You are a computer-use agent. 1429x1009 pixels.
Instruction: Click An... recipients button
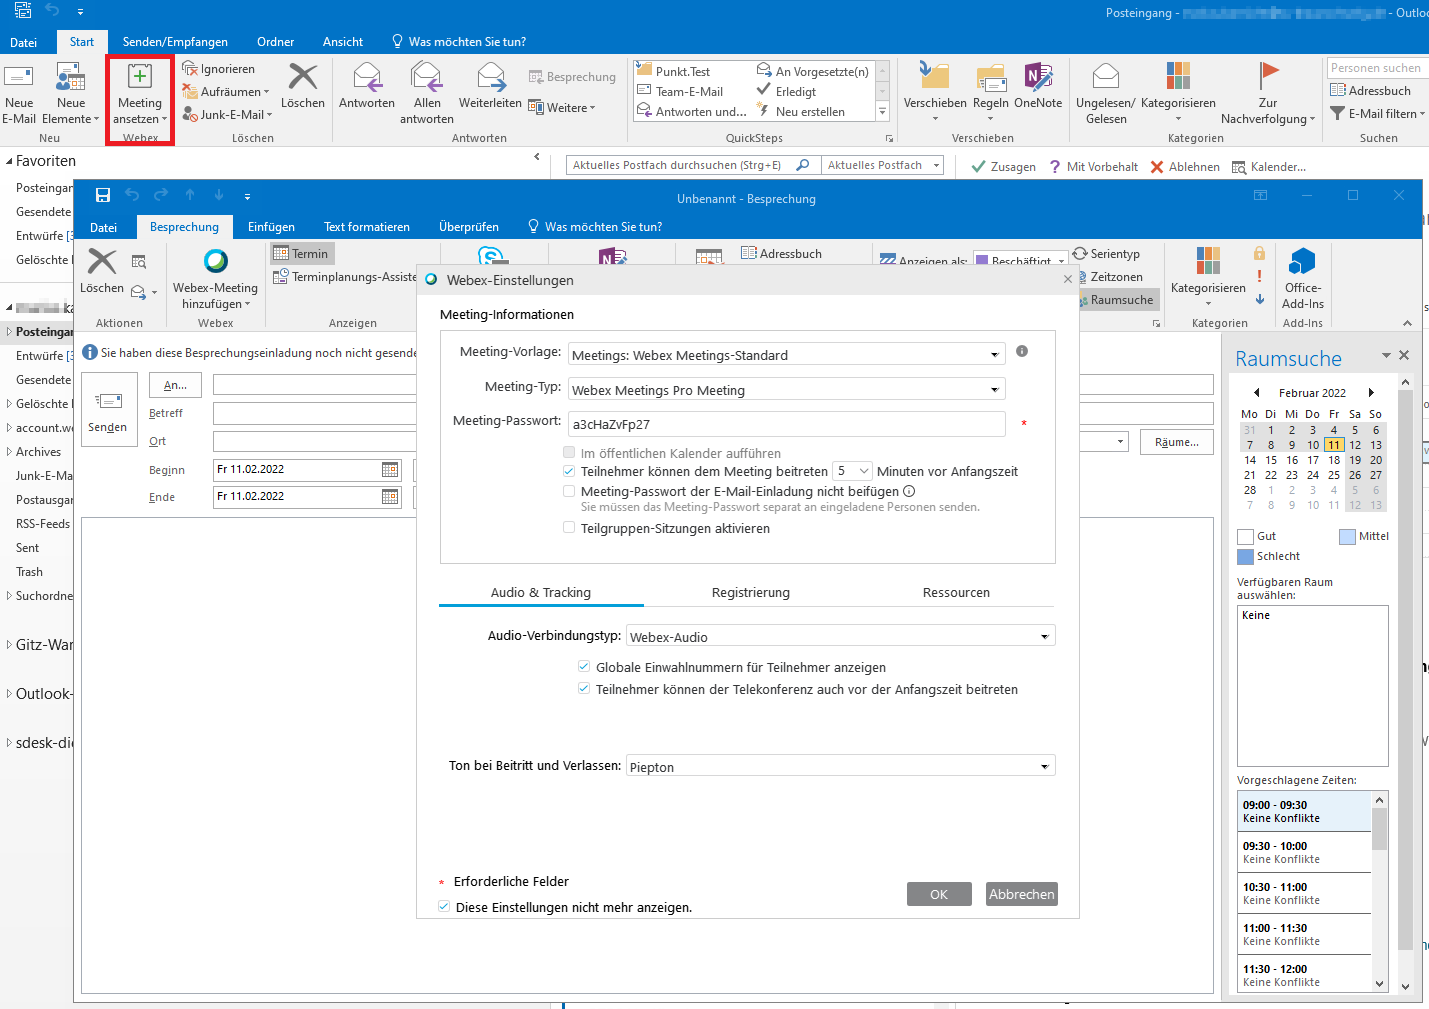click(x=175, y=385)
